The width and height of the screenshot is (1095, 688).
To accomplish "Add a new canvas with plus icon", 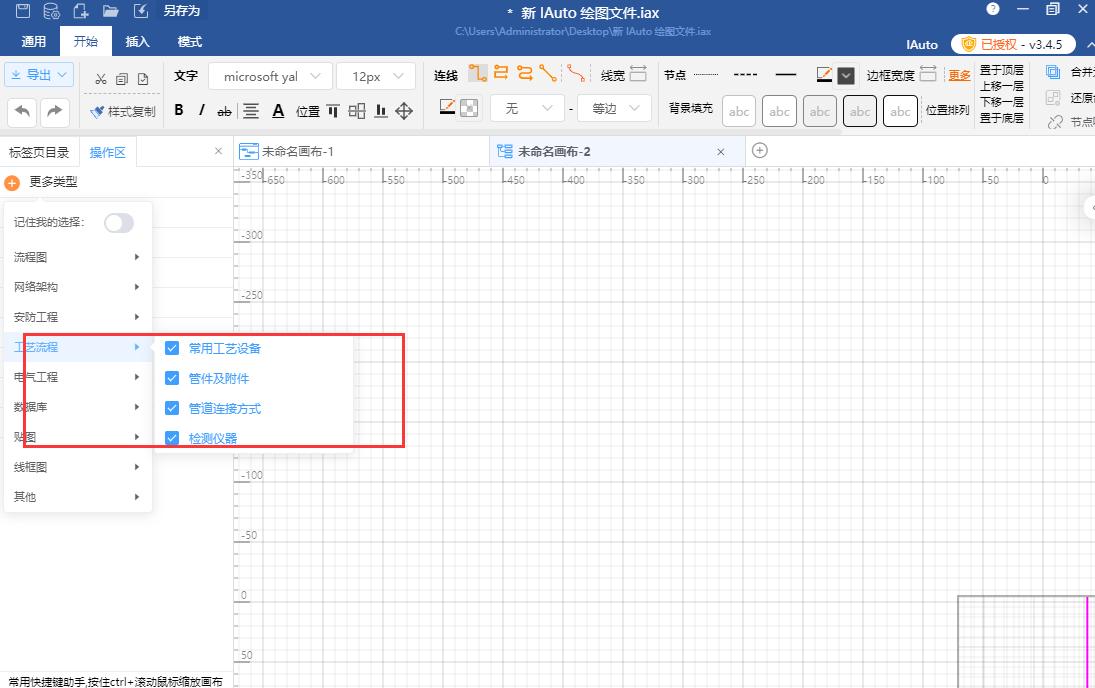I will pos(760,150).
